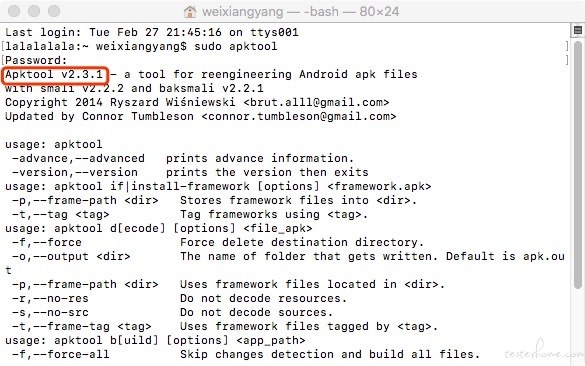This screenshot has width=585, height=366.
Task: Click the -advance,--advanced option text
Action: (x=78, y=159)
